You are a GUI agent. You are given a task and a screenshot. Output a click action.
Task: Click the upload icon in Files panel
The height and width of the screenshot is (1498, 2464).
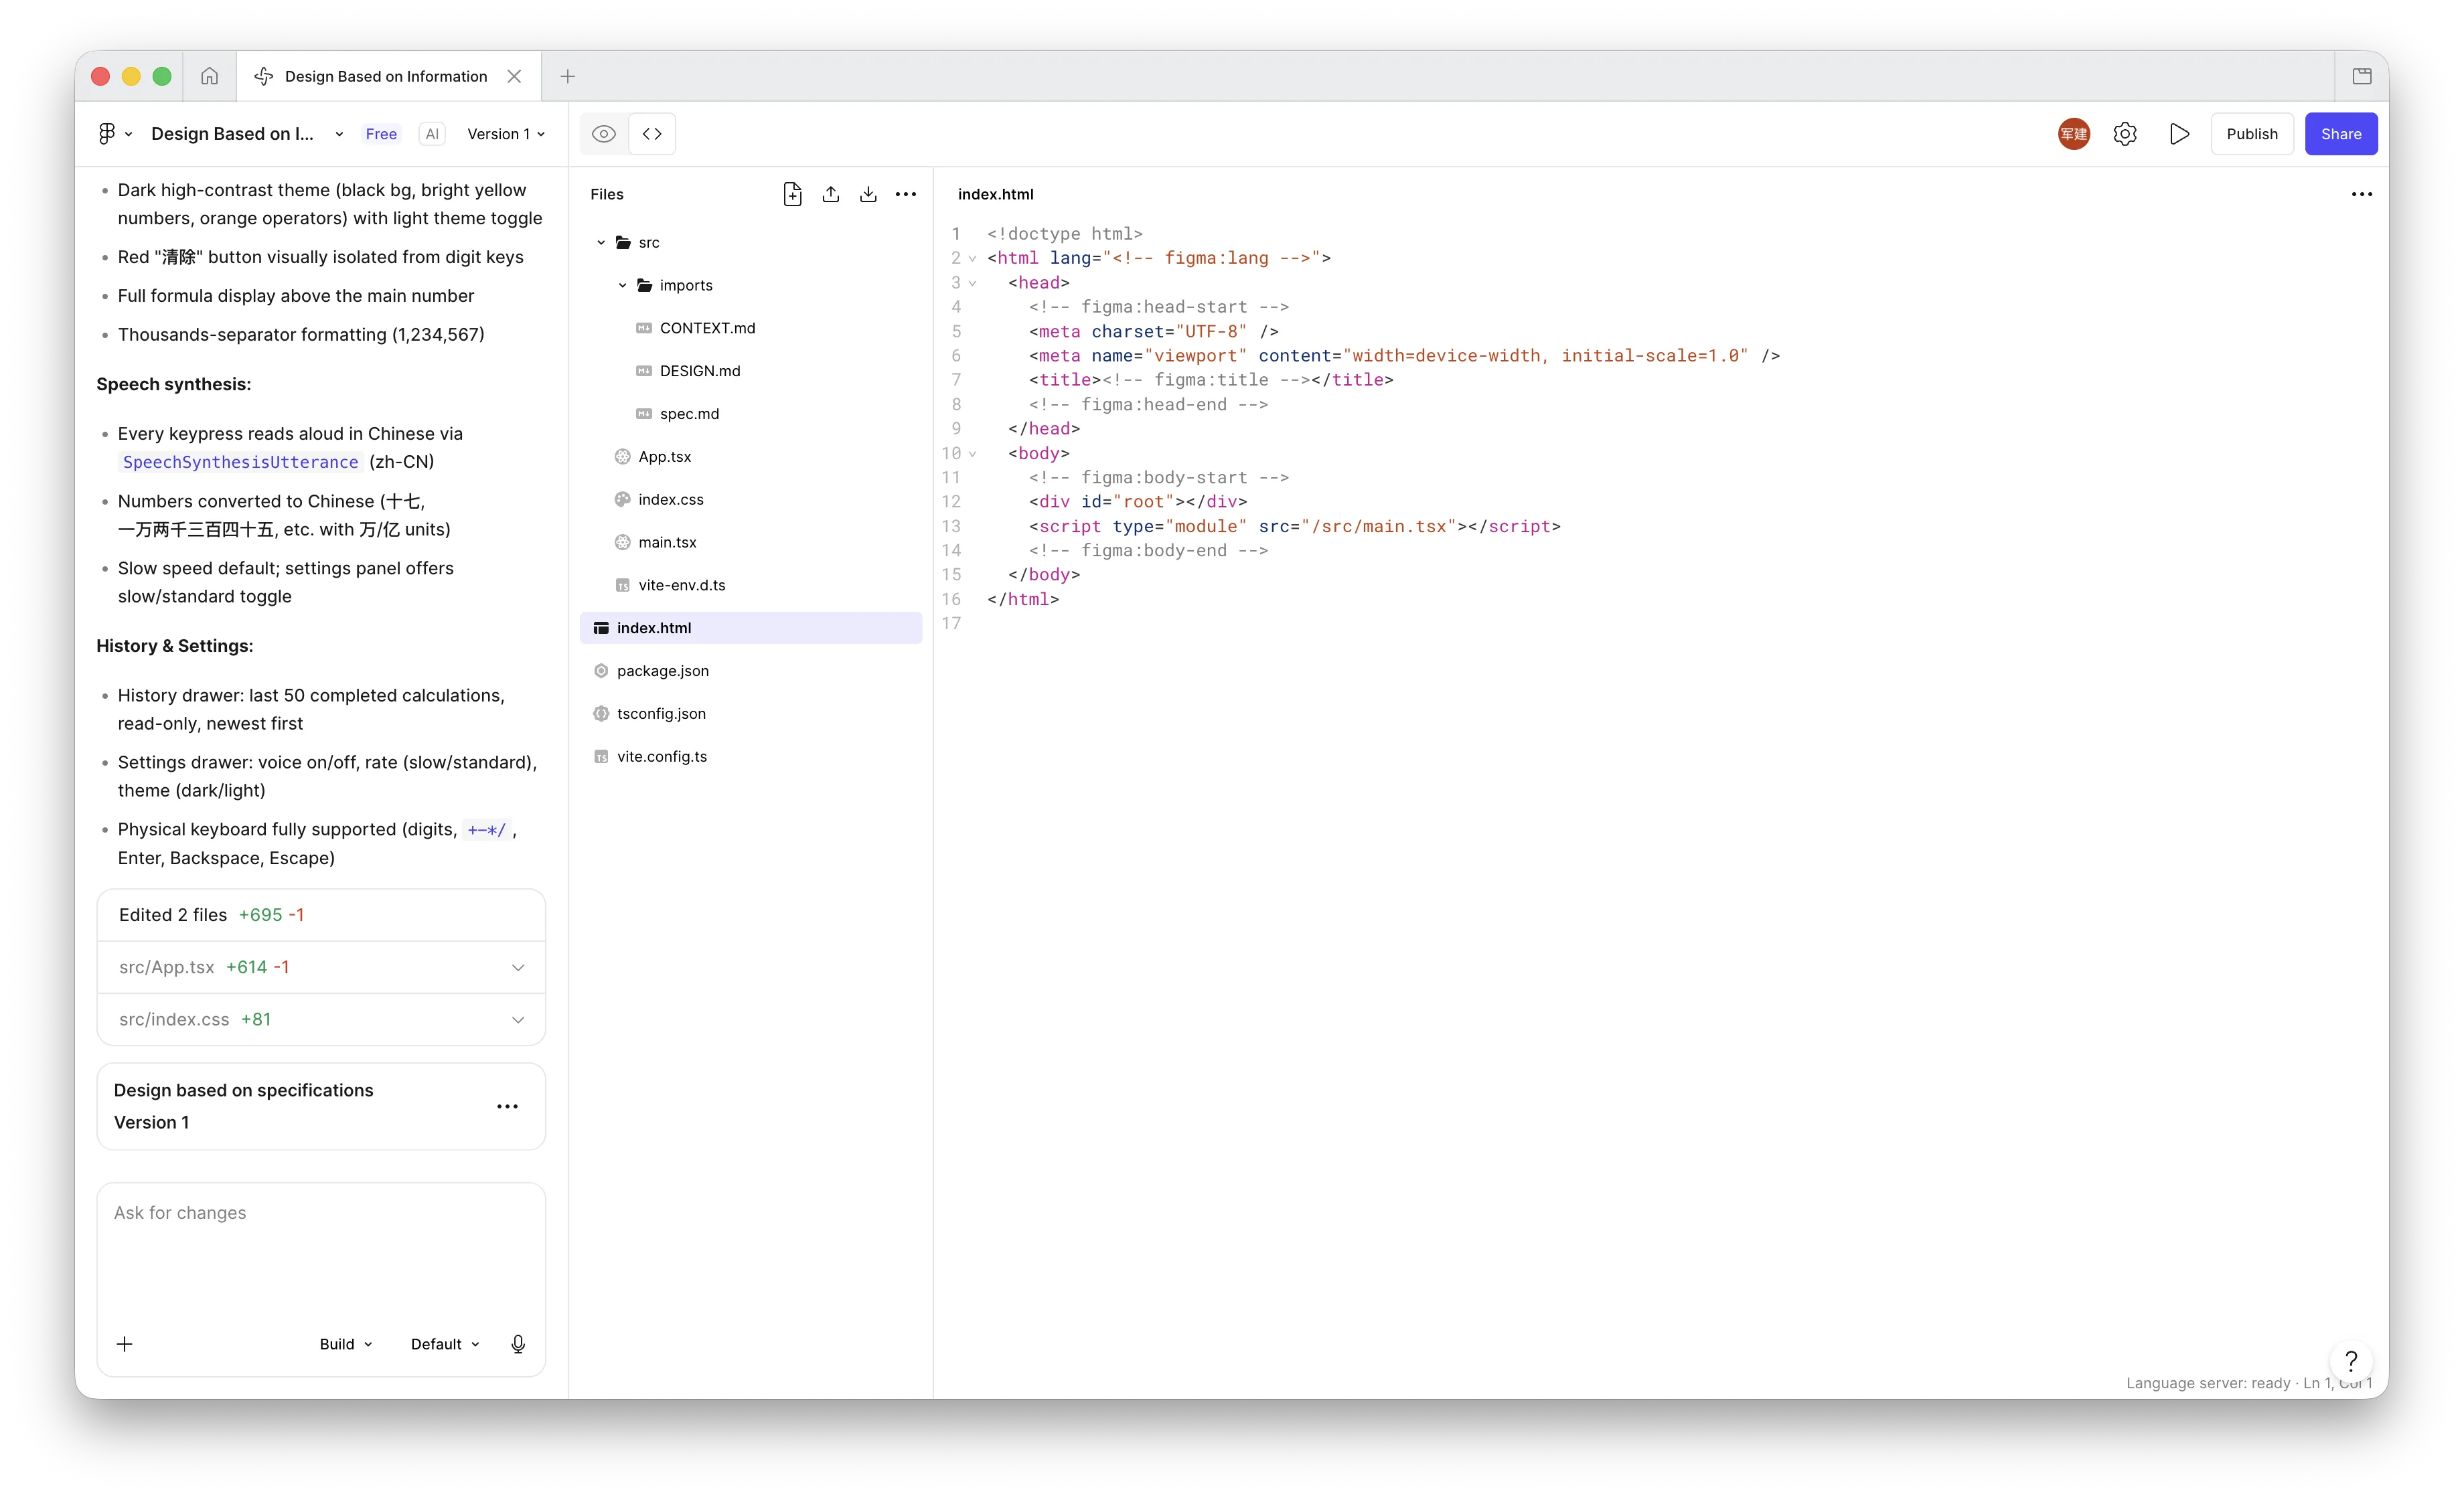(830, 194)
